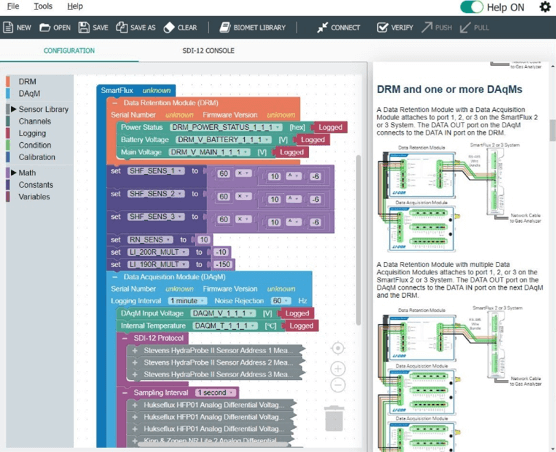Open the LI_190R_MULT variable dropdown
The image size is (556, 452).
pyautogui.click(x=158, y=264)
